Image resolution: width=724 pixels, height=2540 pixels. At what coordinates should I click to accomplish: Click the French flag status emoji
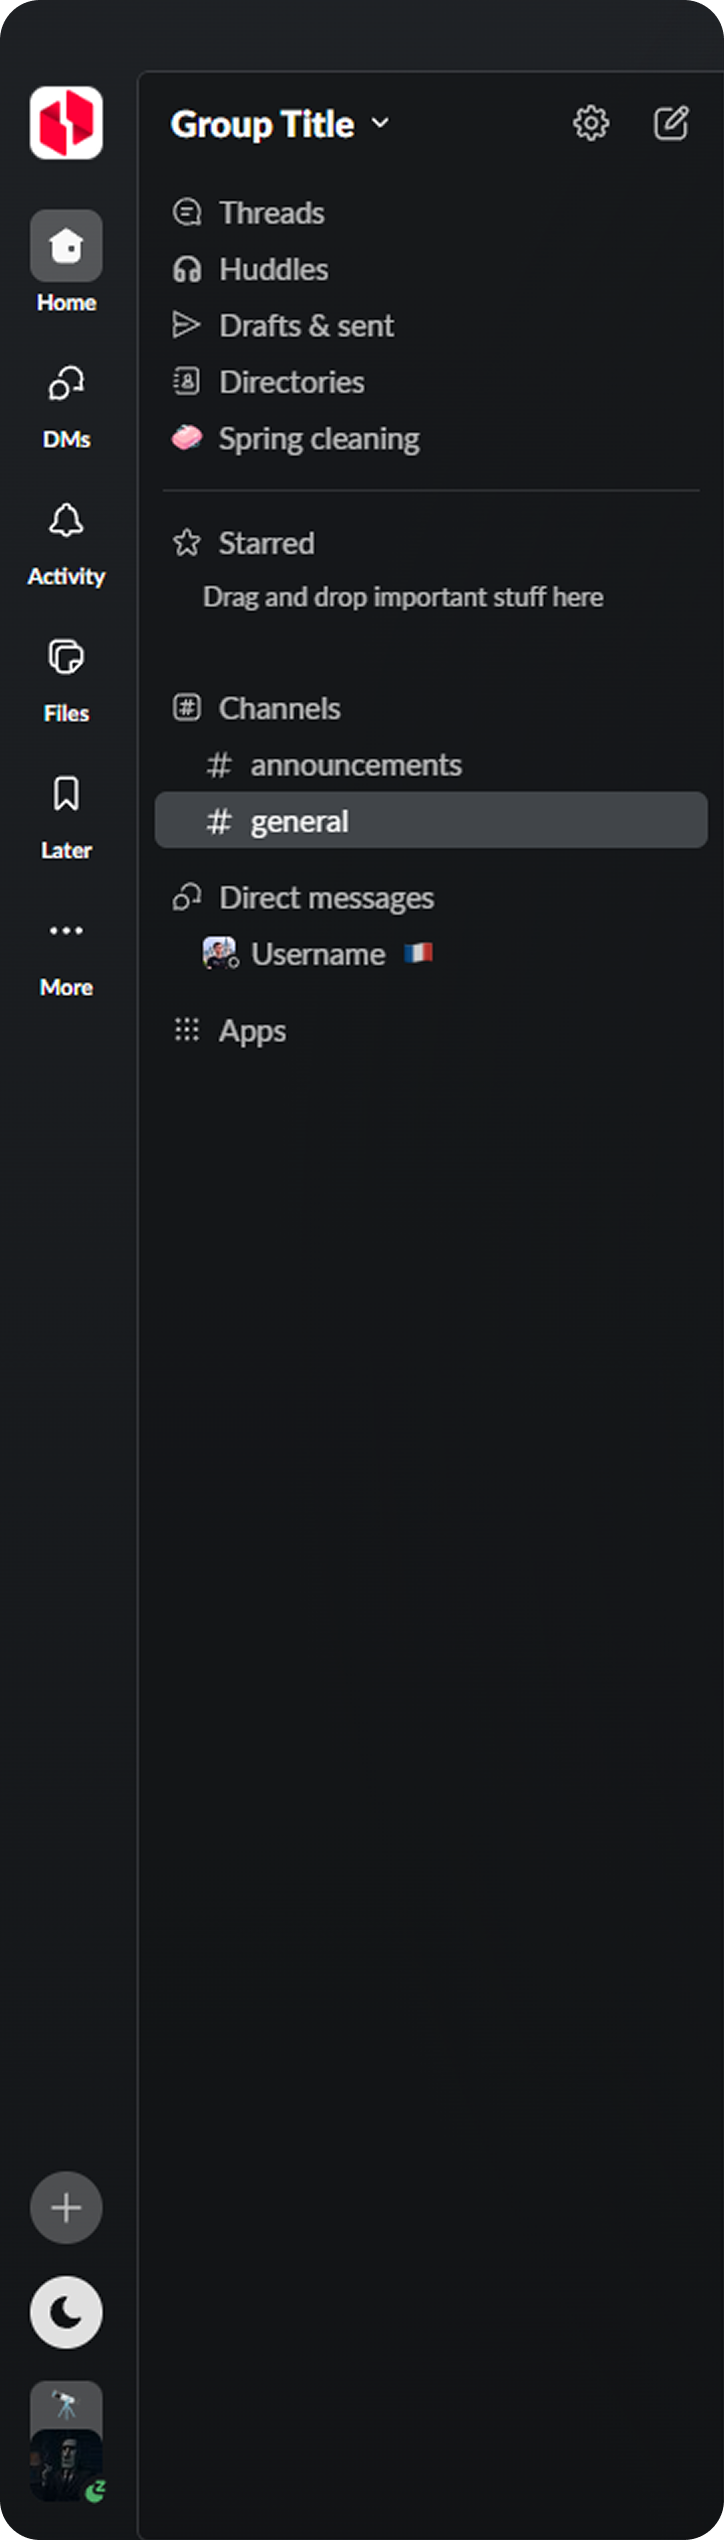418,953
